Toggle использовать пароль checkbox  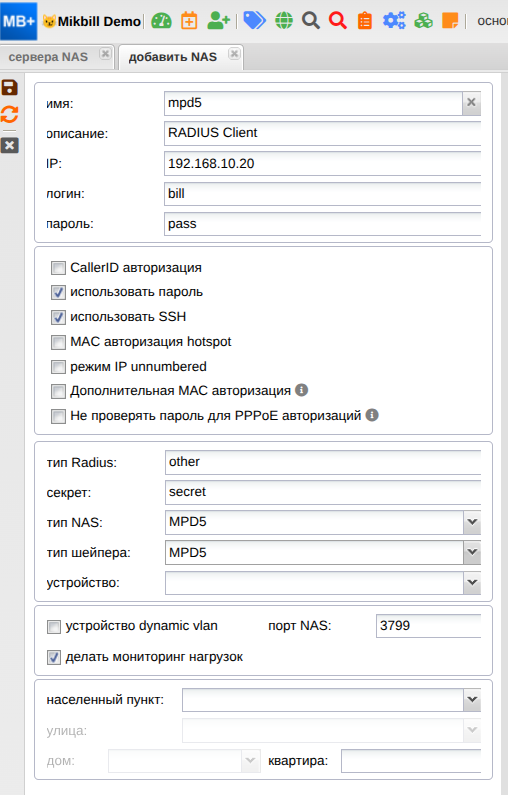58,292
